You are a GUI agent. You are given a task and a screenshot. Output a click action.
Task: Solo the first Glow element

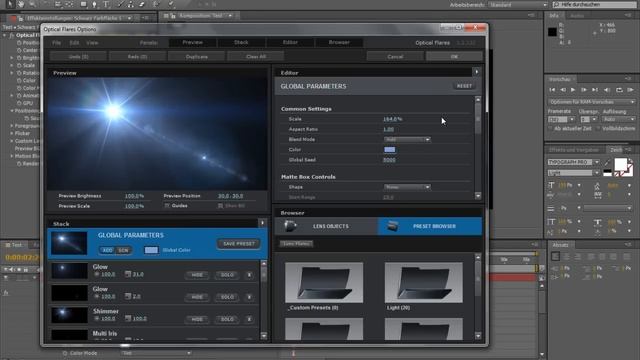(227, 275)
